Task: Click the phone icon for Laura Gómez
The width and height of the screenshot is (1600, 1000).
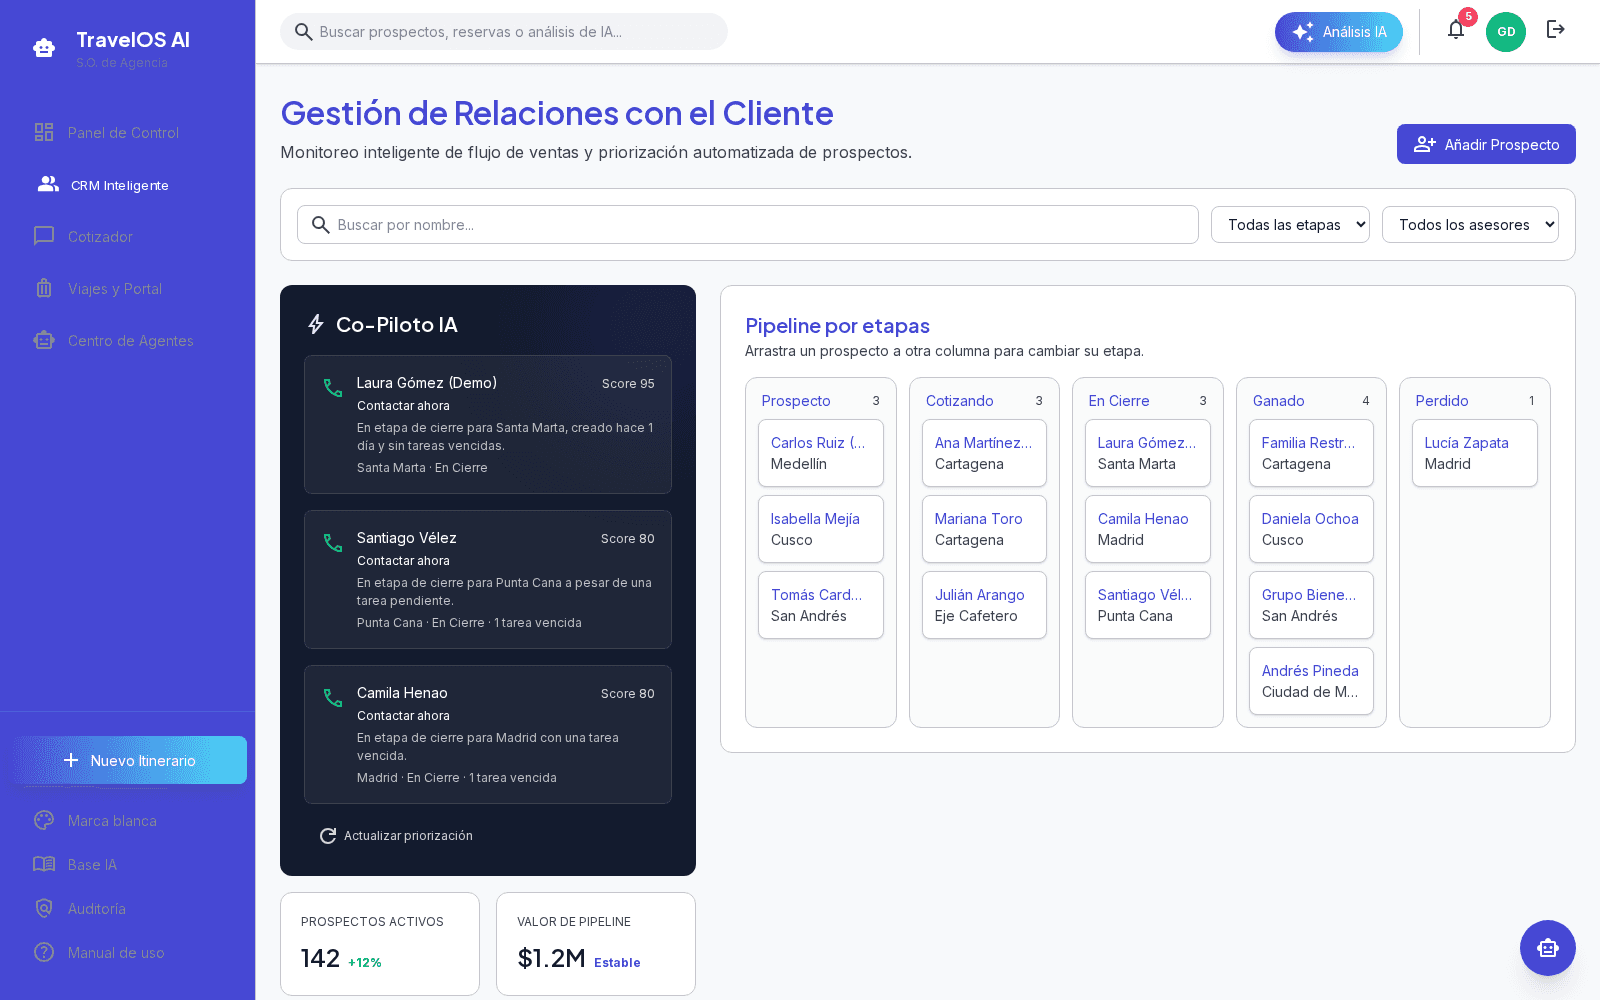Action: pos(333,387)
